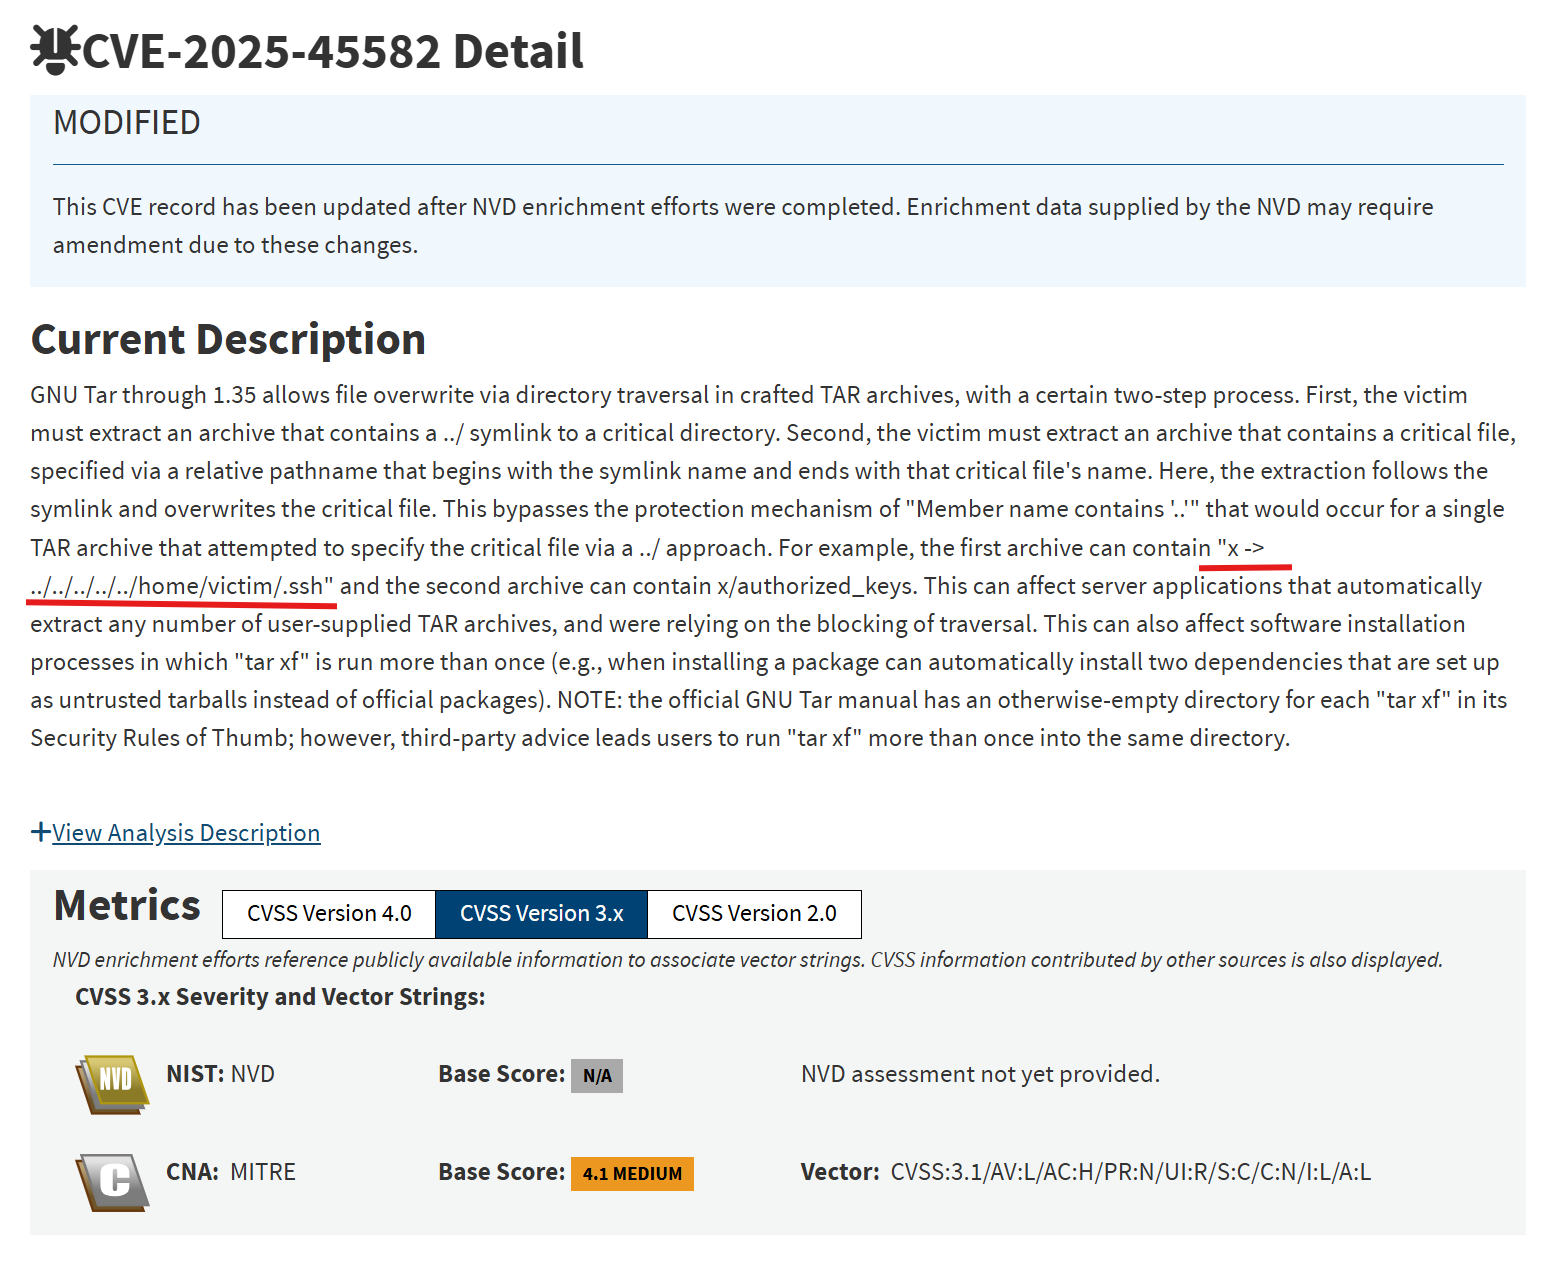Click the gray CNA badge icon
This screenshot has width=1545, height=1269.
click(x=112, y=1181)
